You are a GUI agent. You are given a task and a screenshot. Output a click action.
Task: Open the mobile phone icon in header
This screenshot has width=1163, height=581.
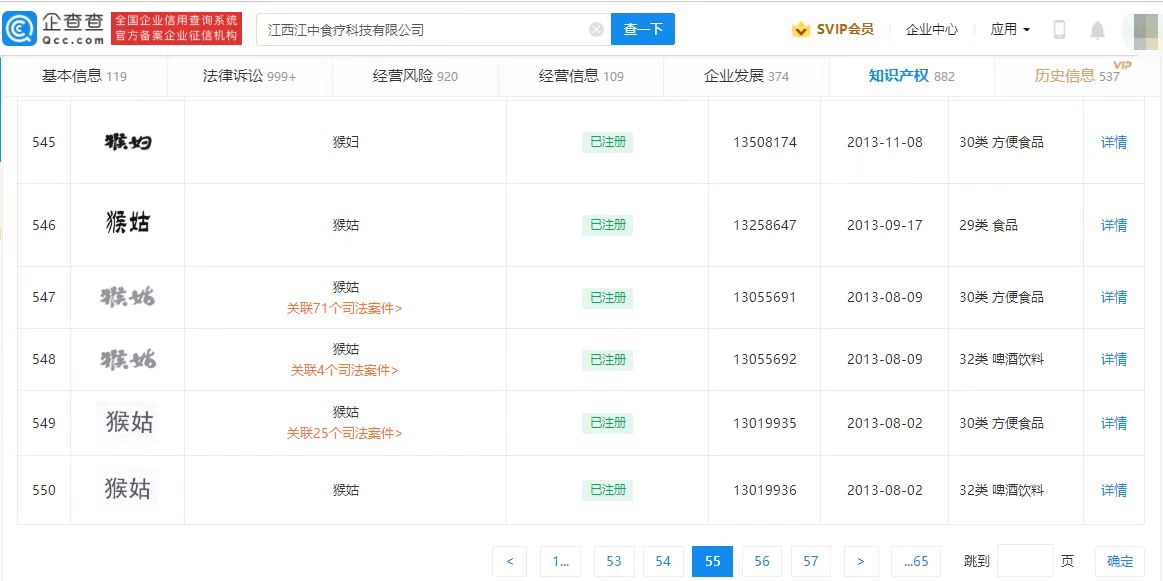[1059, 30]
